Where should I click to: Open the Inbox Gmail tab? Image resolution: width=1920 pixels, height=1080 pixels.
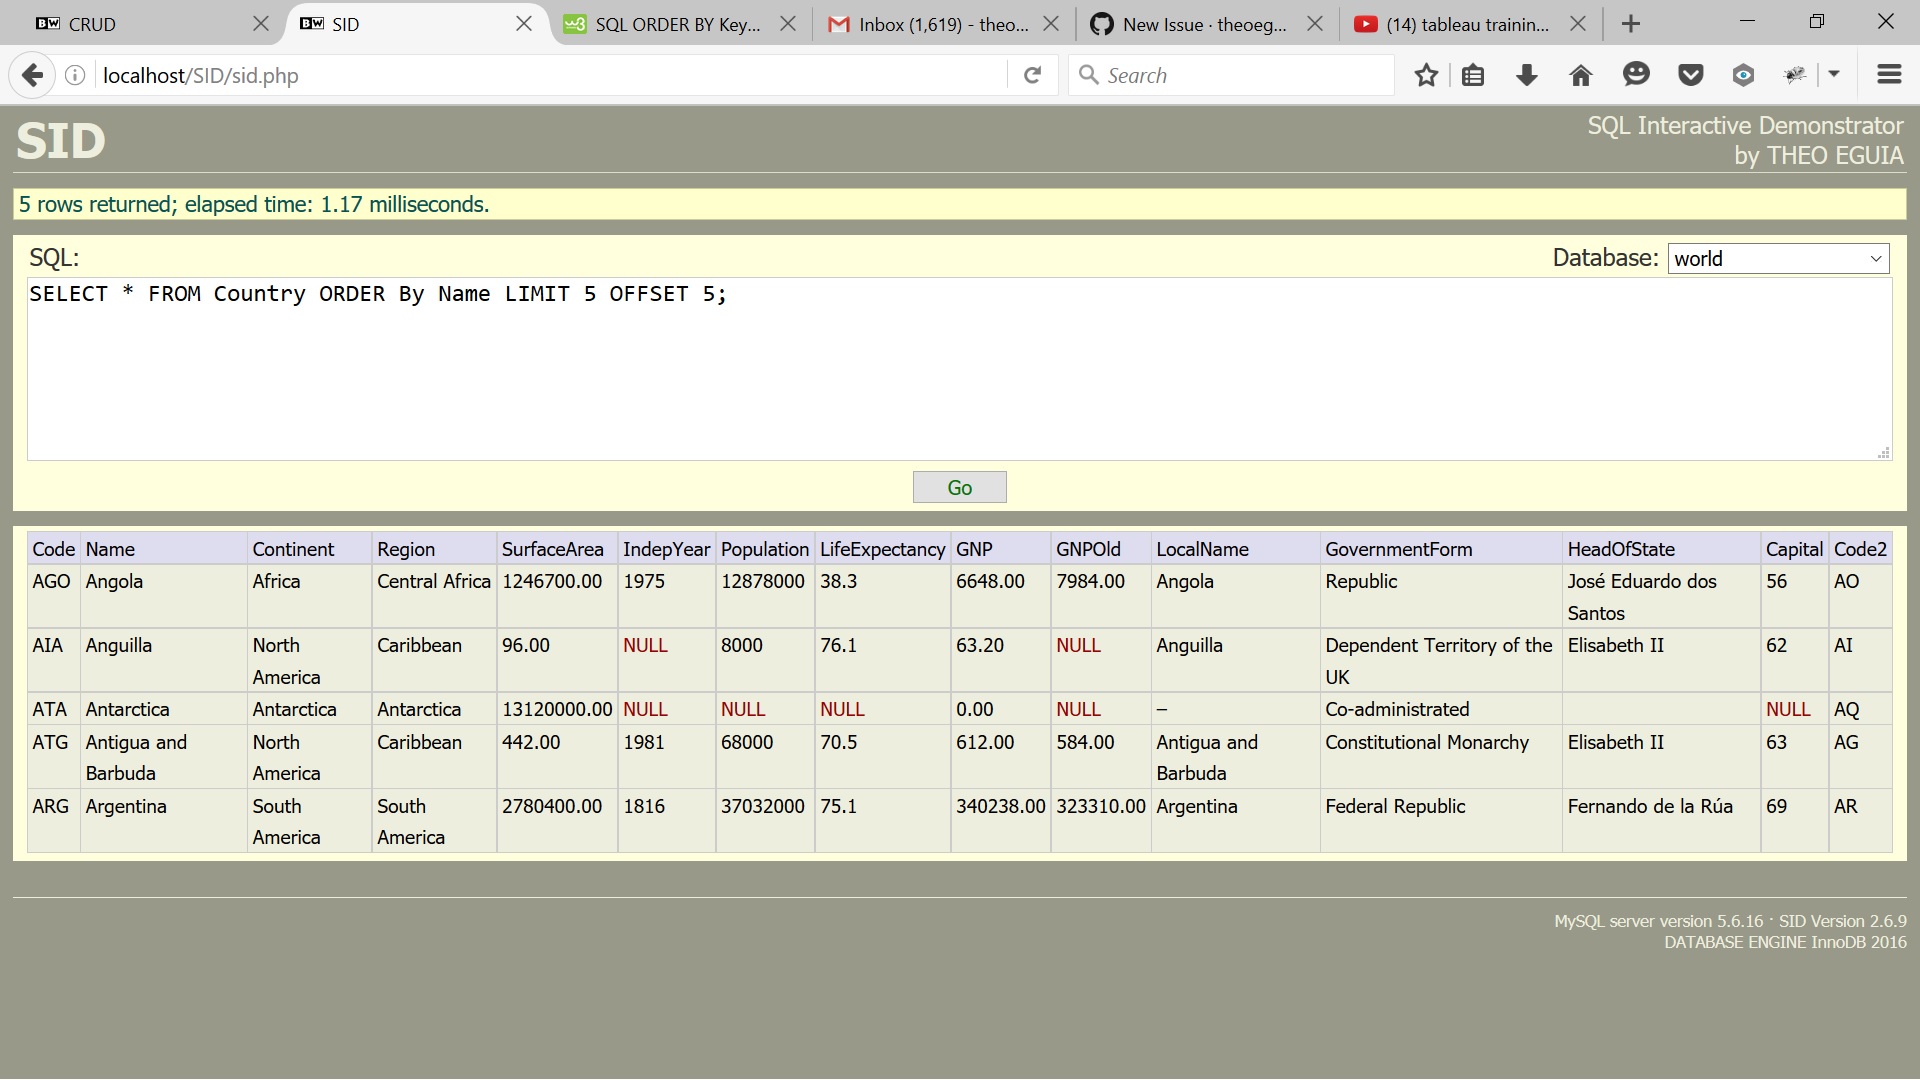coord(930,23)
